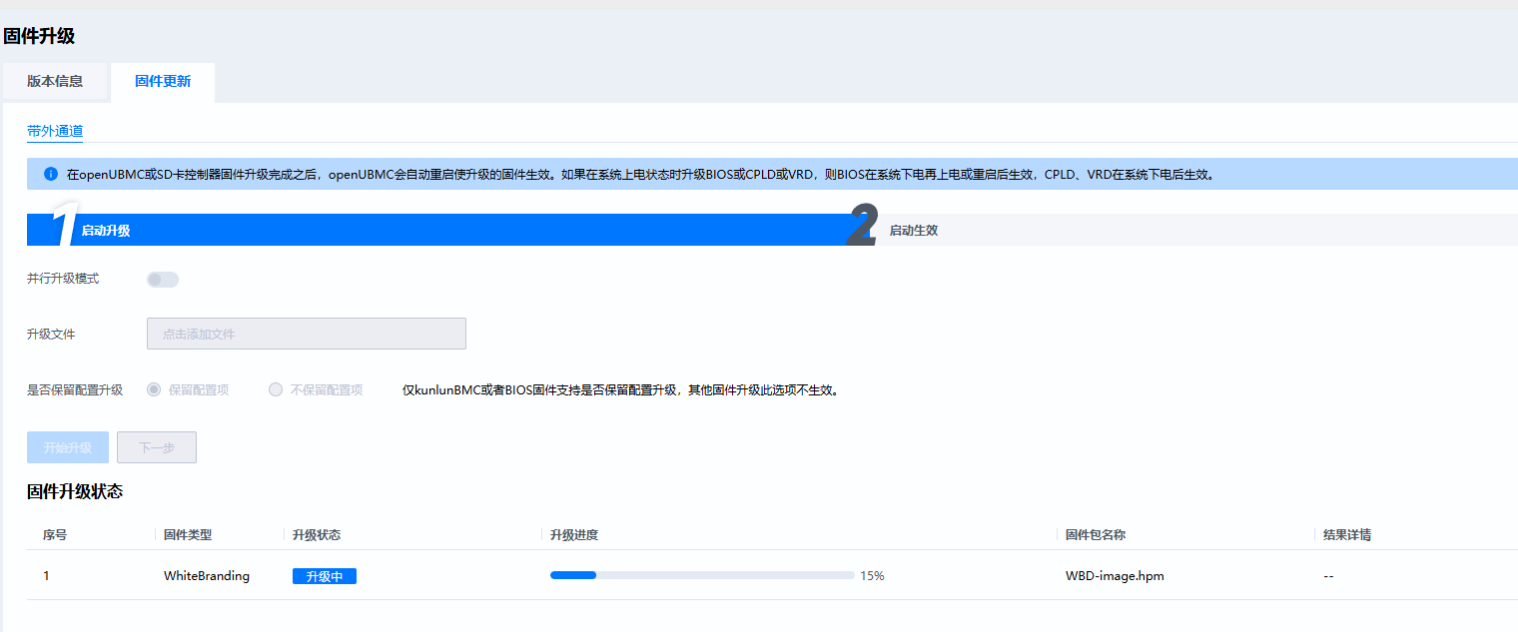Click the step 1 number icon
Viewport: 1518px width, 632px height.
pos(63,227)
